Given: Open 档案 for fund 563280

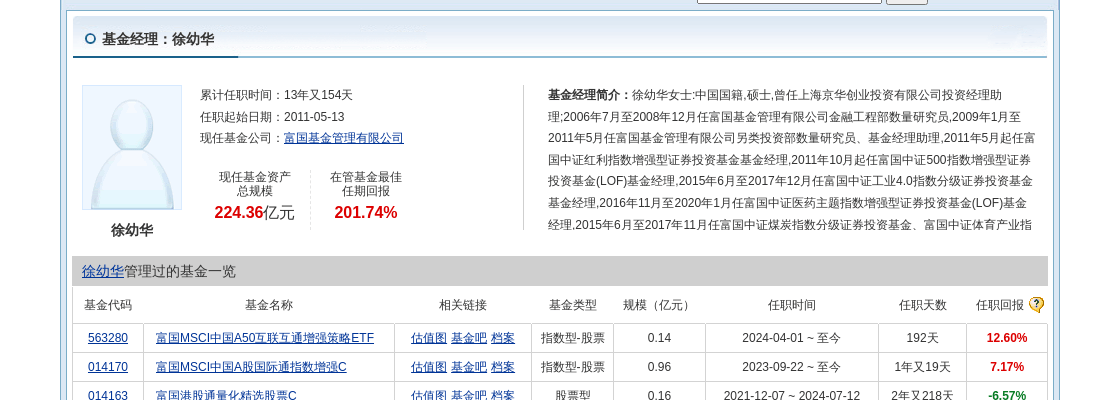Looking at the screenshot, I should [503, 339].
